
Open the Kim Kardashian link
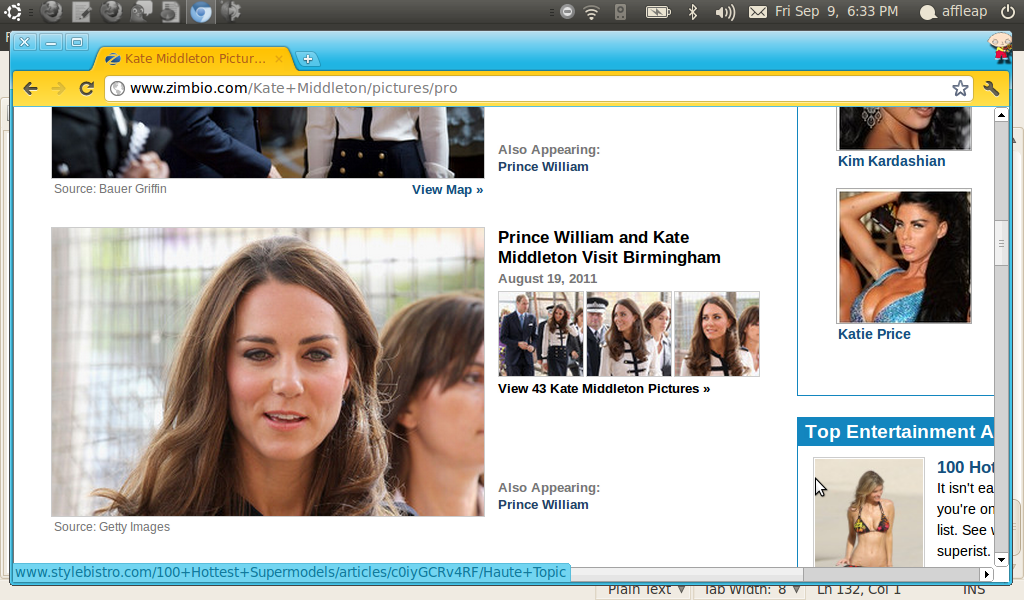pos(891,161)
